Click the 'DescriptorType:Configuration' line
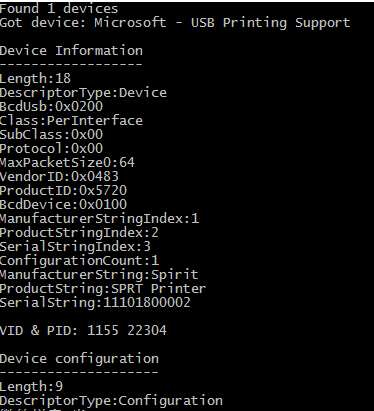Image resolution: width=374 pixels, height=411 pixels. [x=111, y=401]
